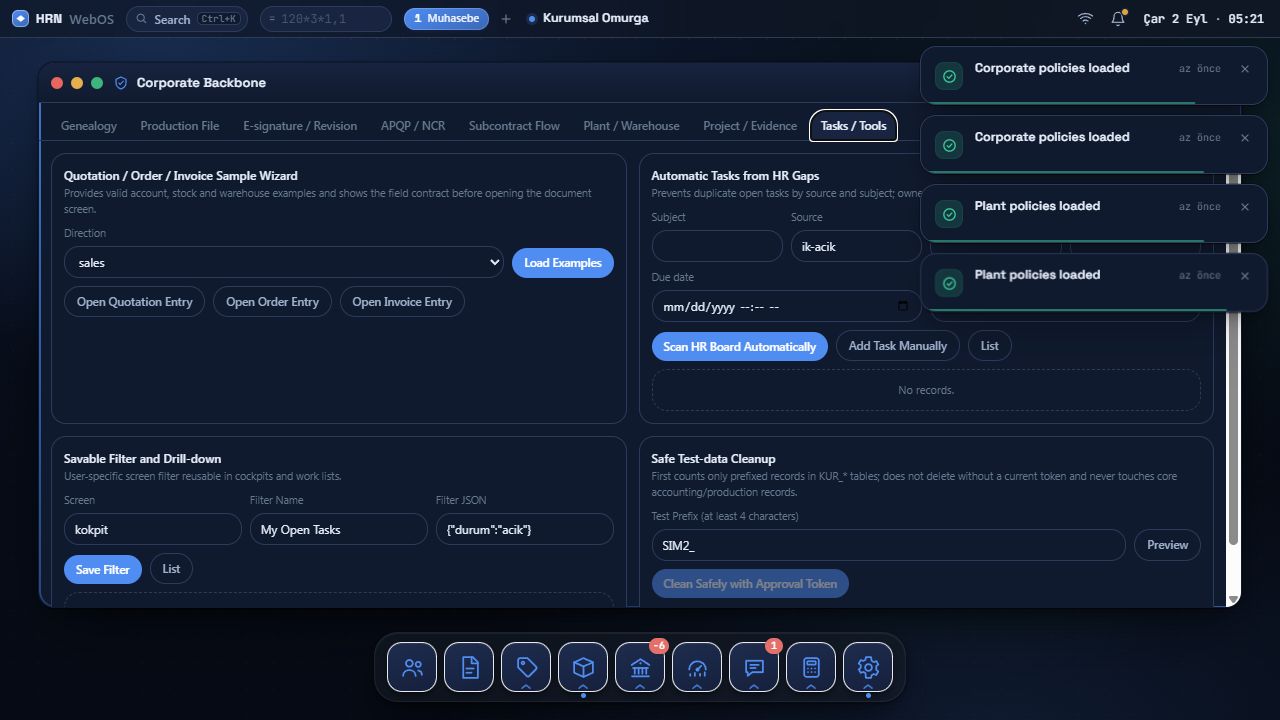Click Open Invoice Entry
The height and width of the screenshot is (720, 1280).
pos(402,302)
